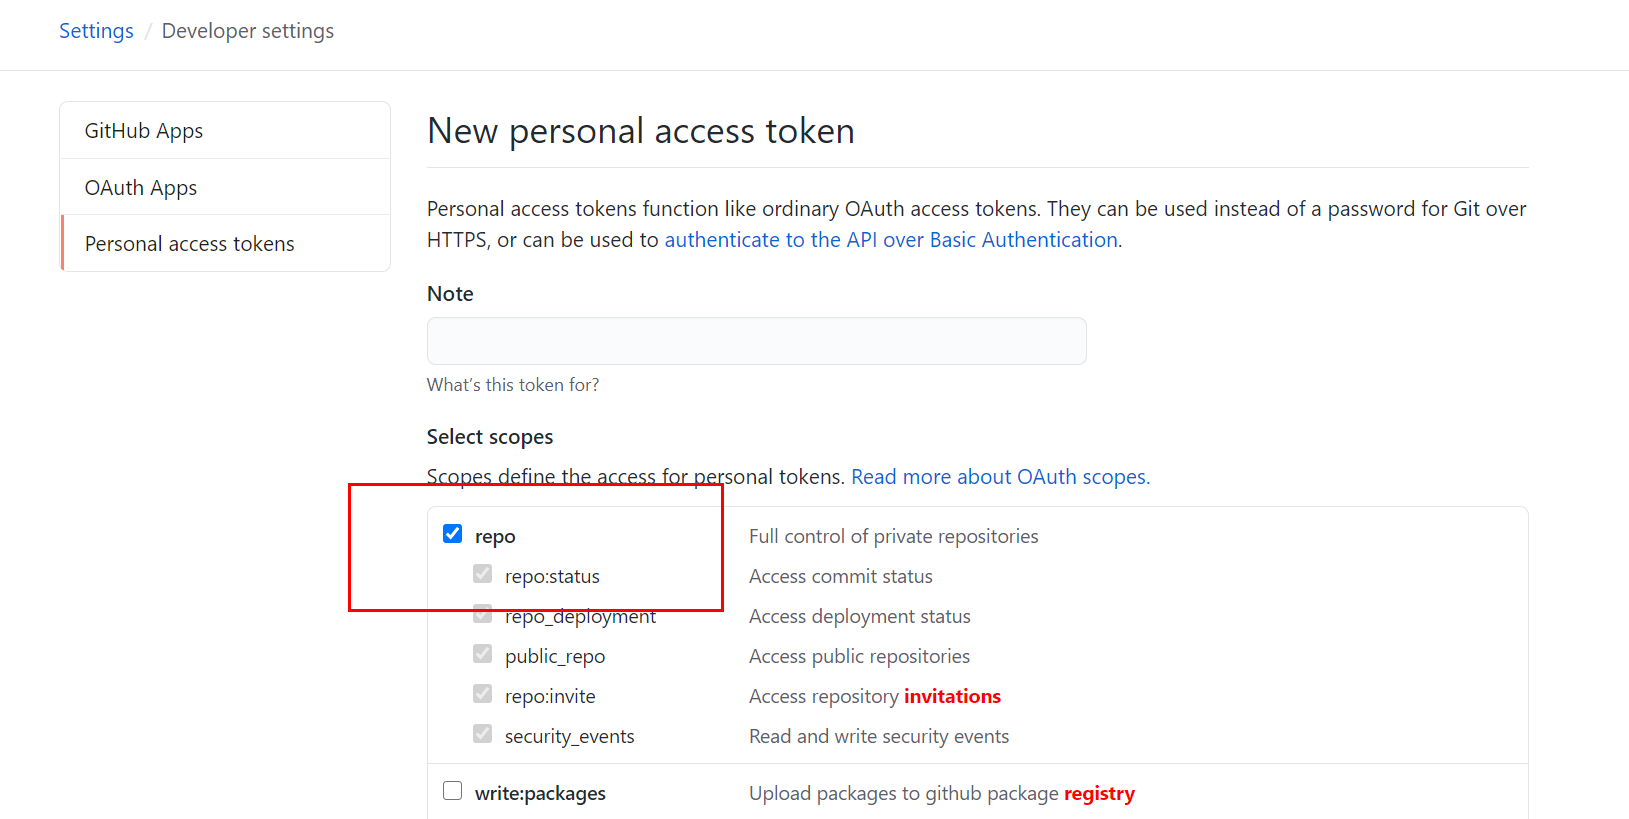Toggle the public_repo checkbox

pyautogui.click(x=483, y=654)
